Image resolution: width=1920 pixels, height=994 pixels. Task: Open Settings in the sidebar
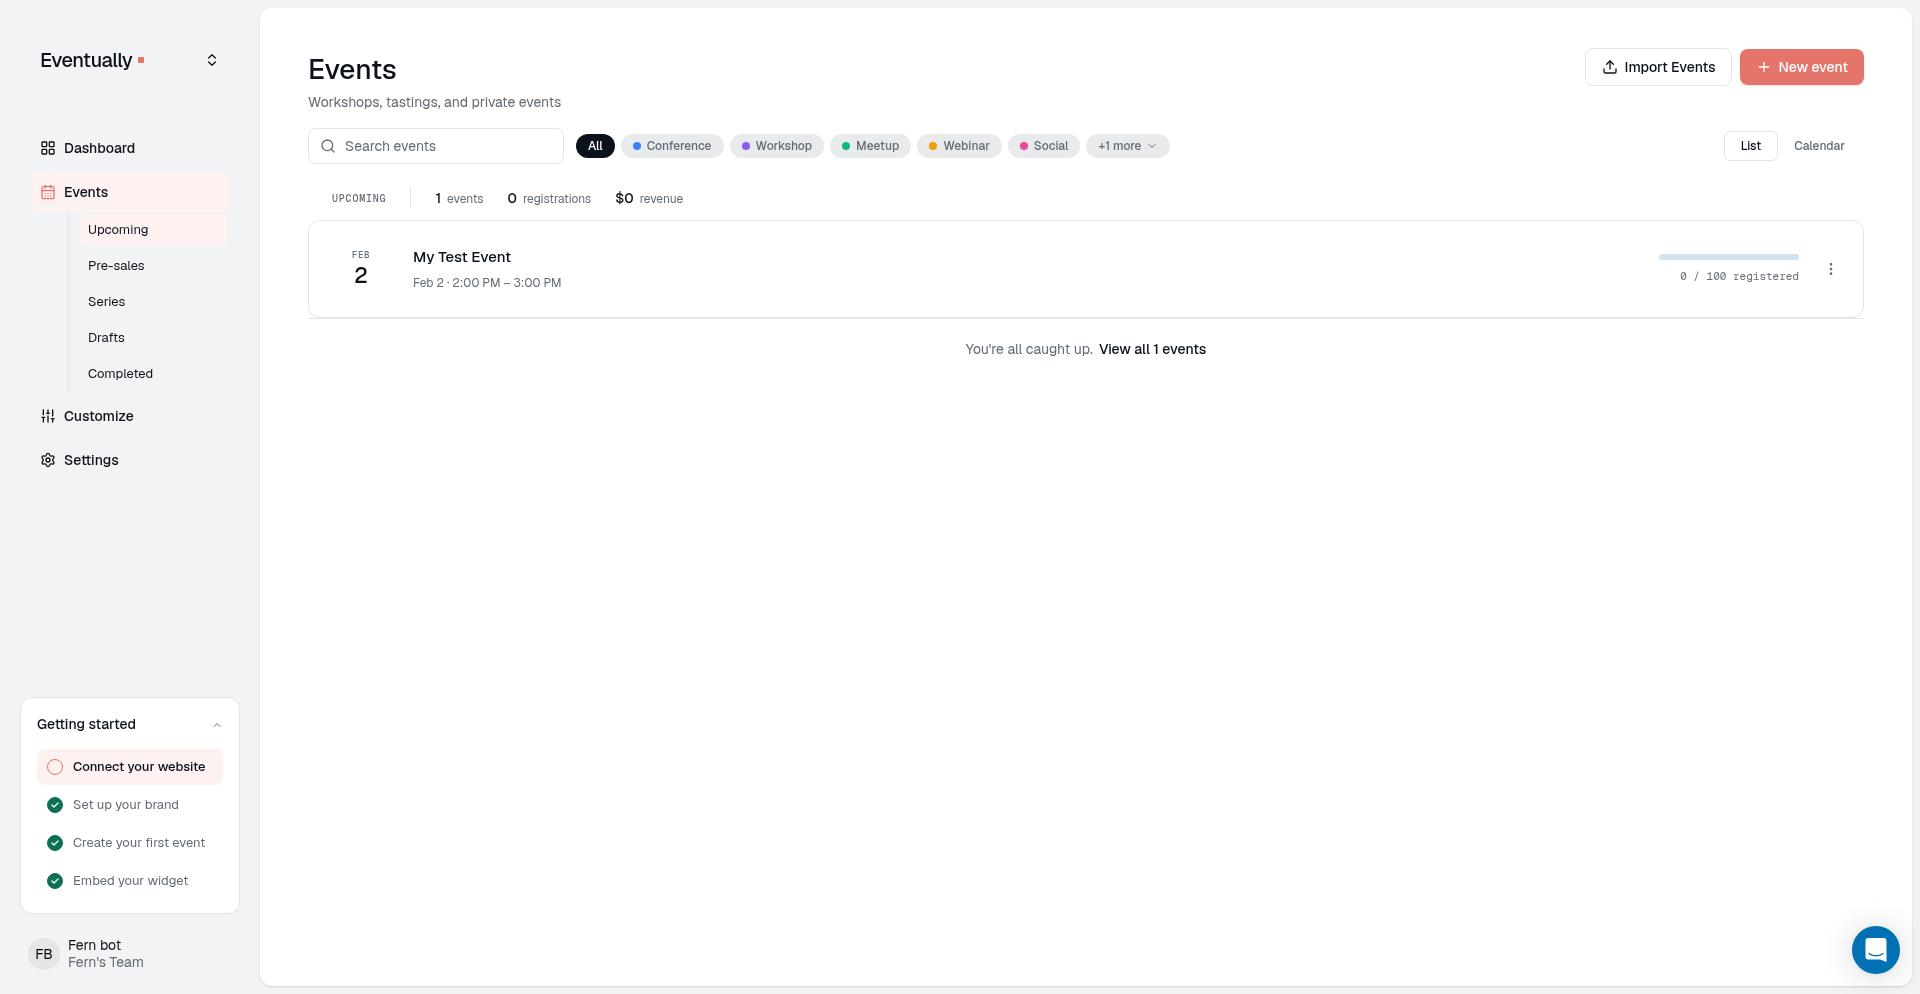click(x=129, y=460)
